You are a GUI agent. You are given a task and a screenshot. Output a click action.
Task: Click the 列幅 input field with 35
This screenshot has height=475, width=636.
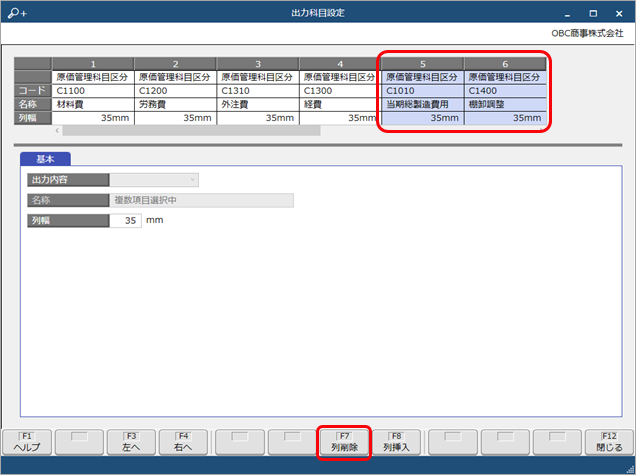coord(125,221)
